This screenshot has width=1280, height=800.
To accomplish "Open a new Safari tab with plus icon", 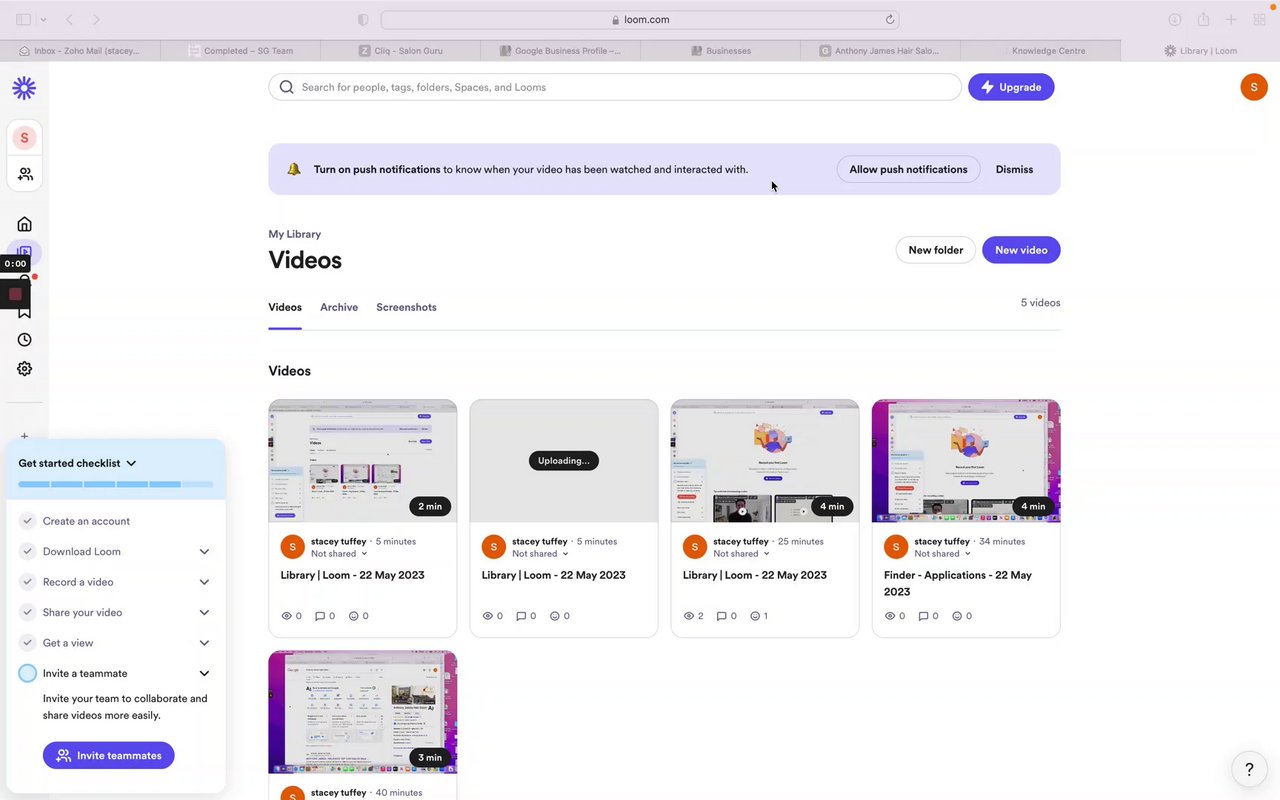I will (1231, 19).
